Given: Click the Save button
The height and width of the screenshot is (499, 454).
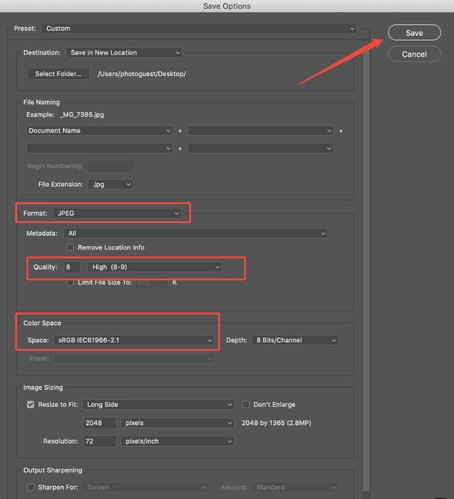Looking at the screenshot, I should click(414, 33).
